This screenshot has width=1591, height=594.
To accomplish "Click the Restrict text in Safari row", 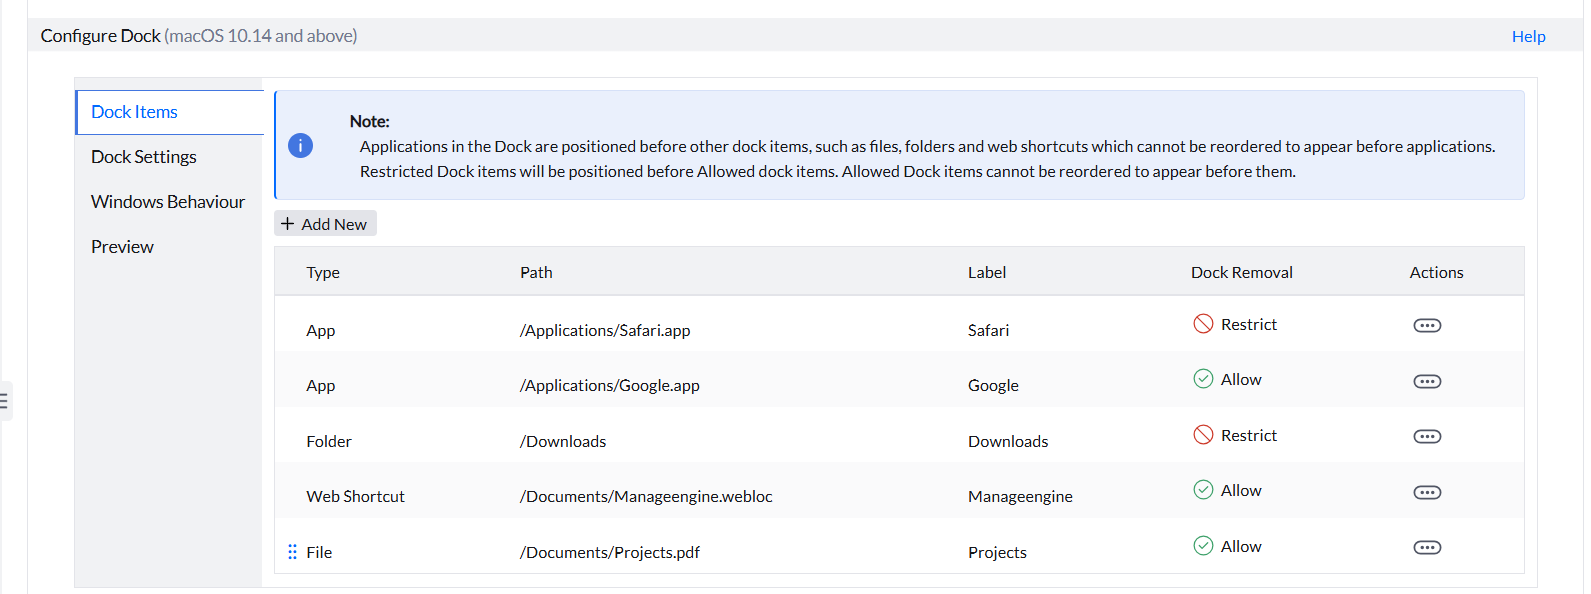I will (x=1248, y=325).
